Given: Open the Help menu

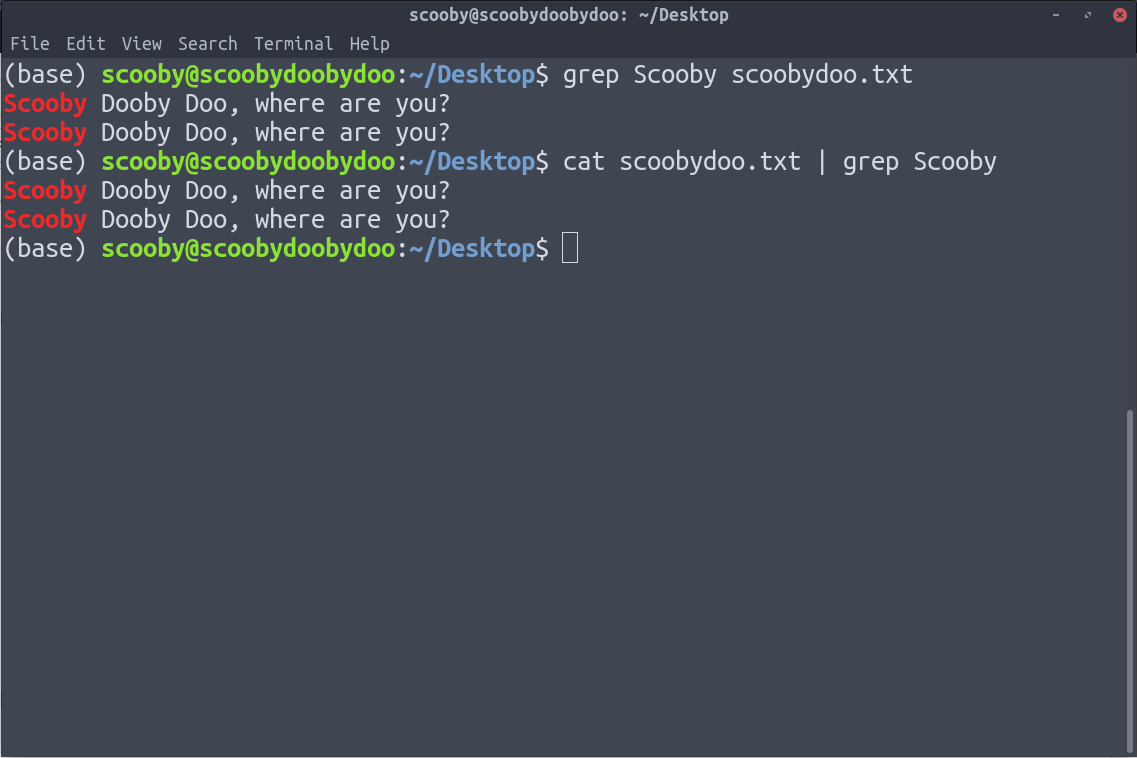Looking at the screenshot, I should [369, 44].
